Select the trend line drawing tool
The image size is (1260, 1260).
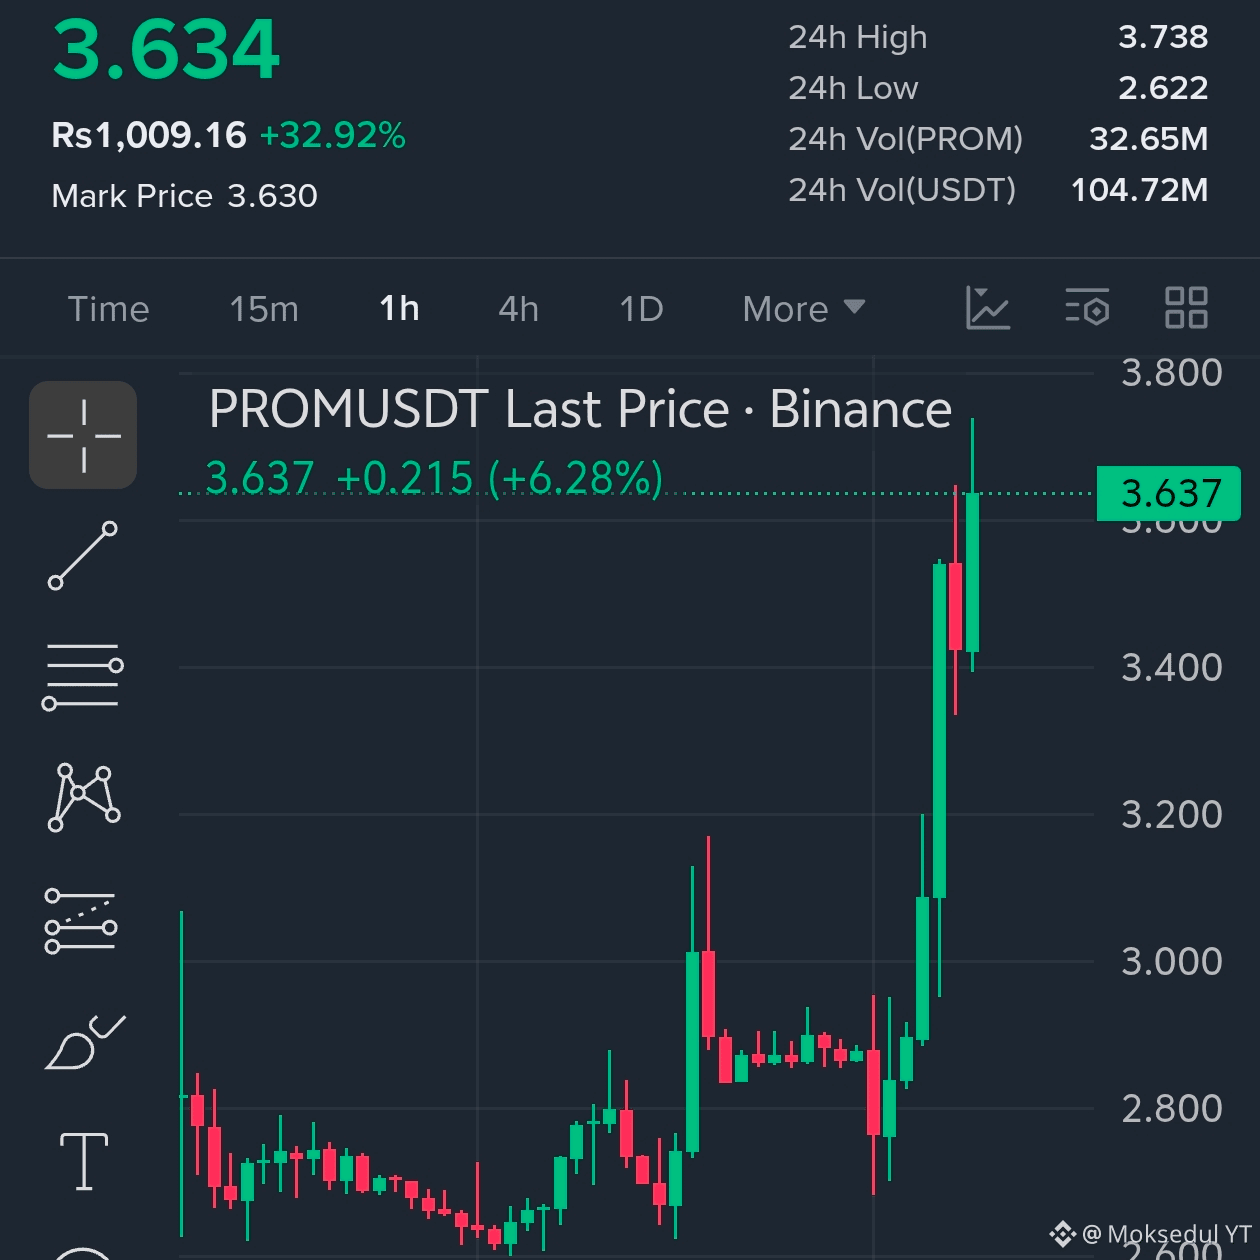(x=83, y=556)
